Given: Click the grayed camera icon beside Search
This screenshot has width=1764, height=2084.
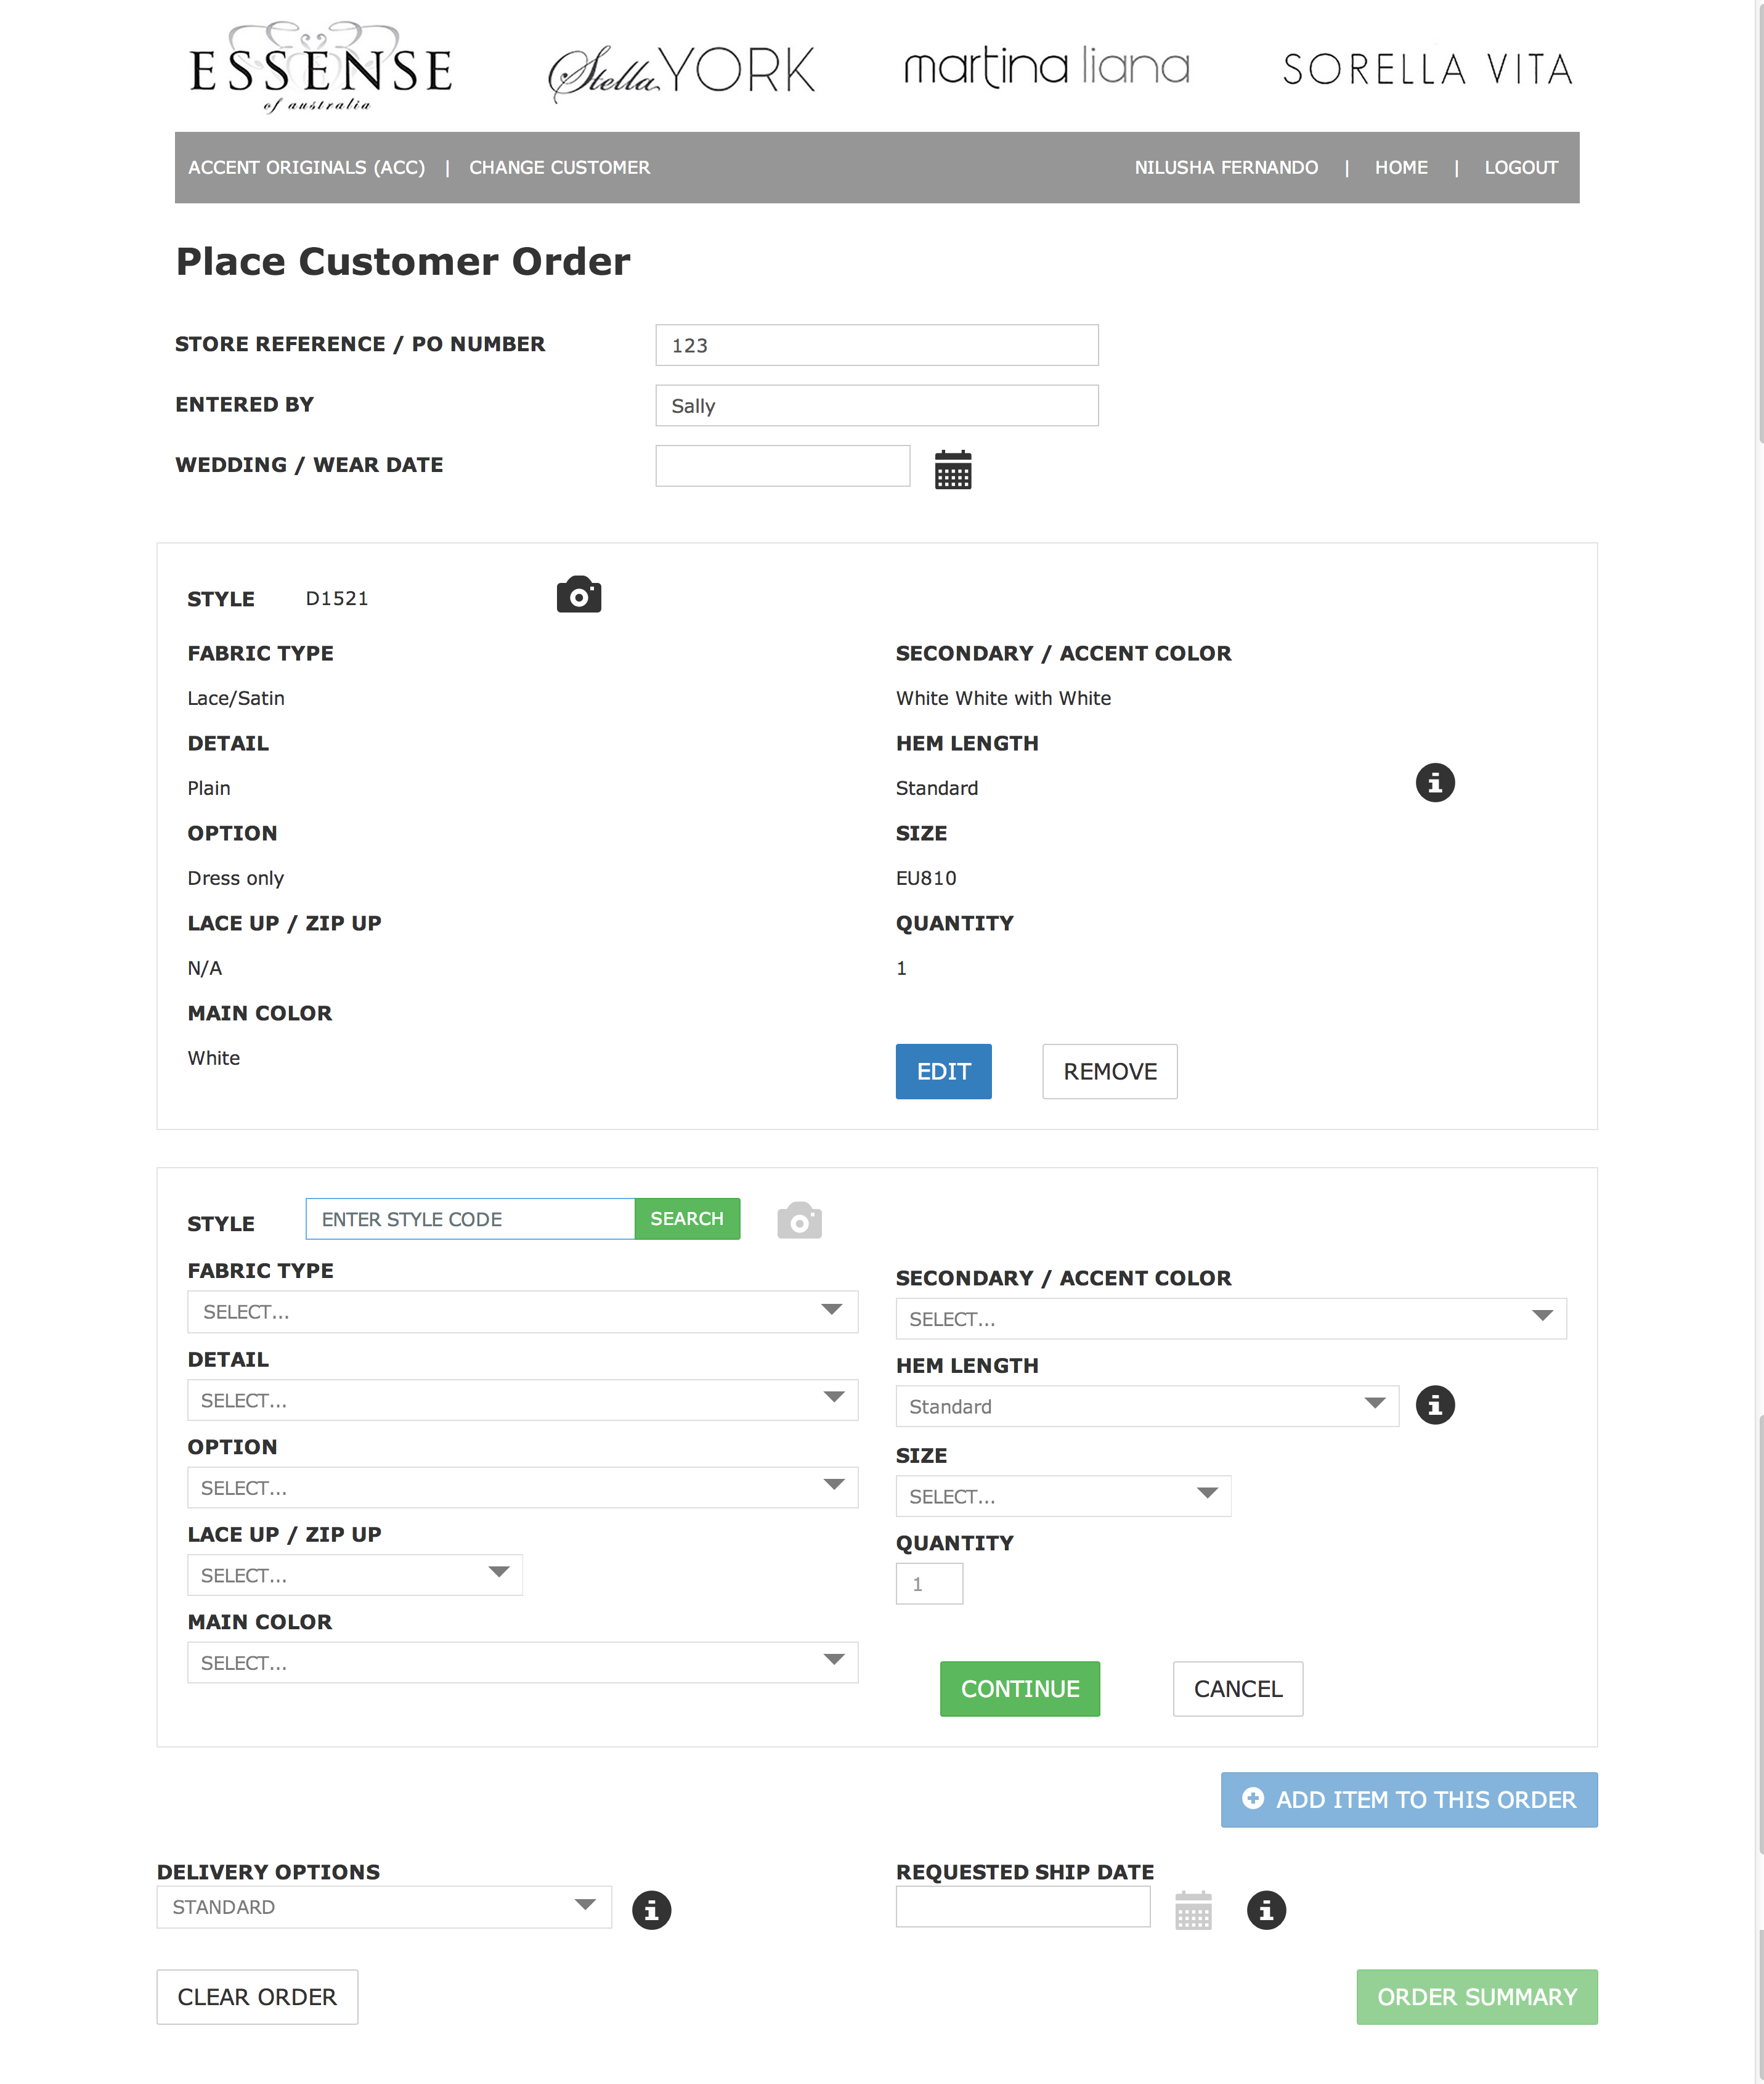Looking at the screenshot, I should point(798,1220).
